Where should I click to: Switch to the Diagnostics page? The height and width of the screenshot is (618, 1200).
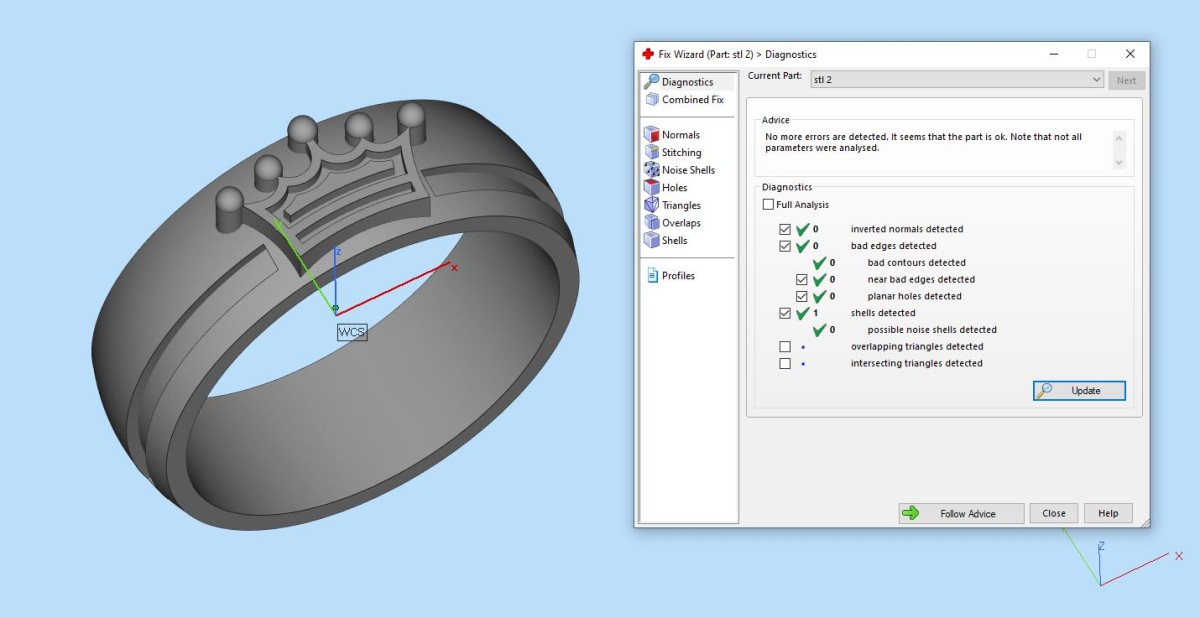tap(688, 82)
